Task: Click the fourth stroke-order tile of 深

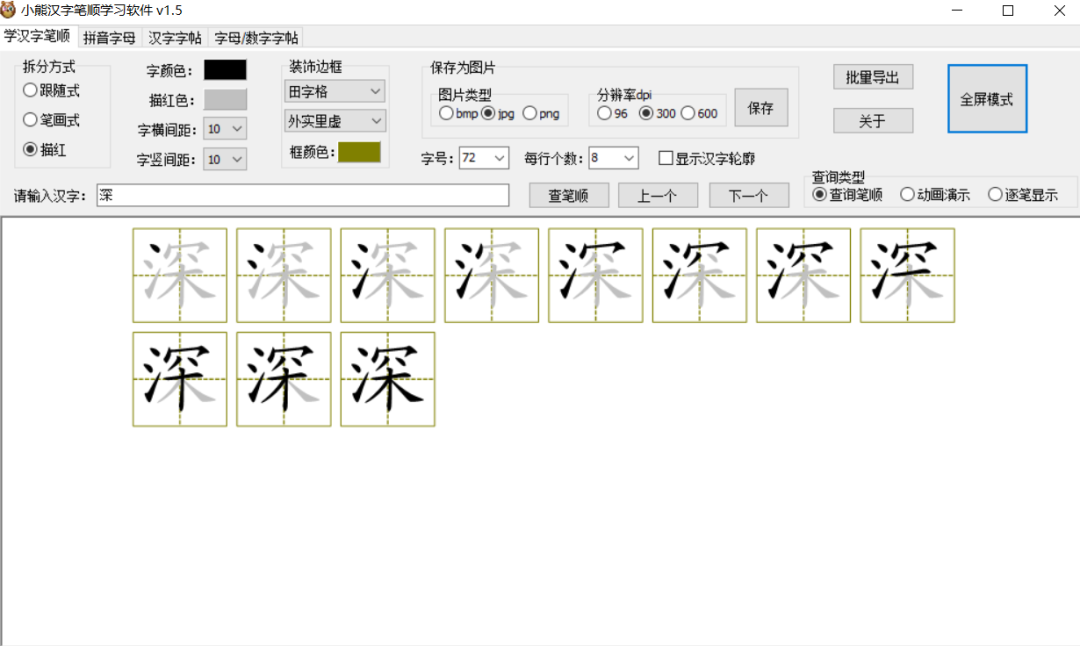Action: 492,275
